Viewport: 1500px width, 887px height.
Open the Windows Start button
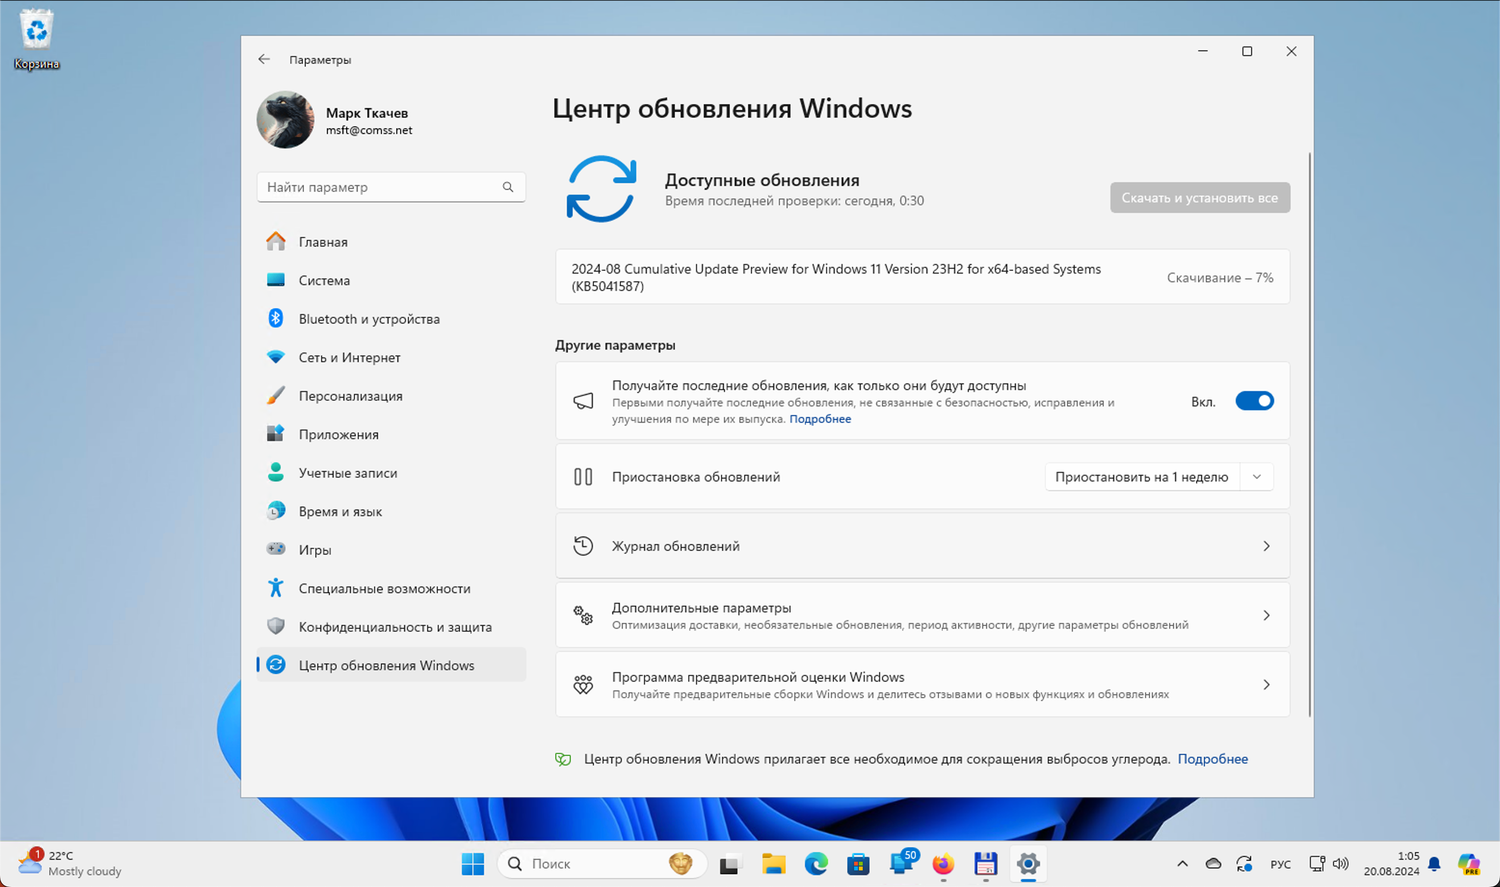coord(473,864)
